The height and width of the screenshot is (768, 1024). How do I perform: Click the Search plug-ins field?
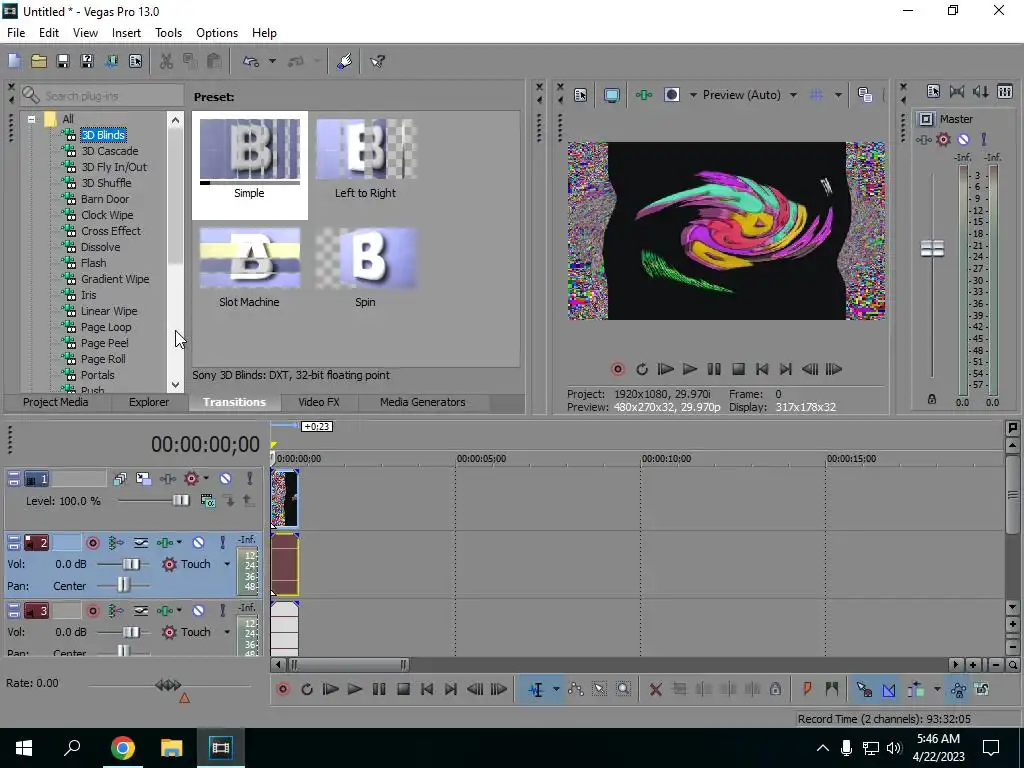point(101,95)
